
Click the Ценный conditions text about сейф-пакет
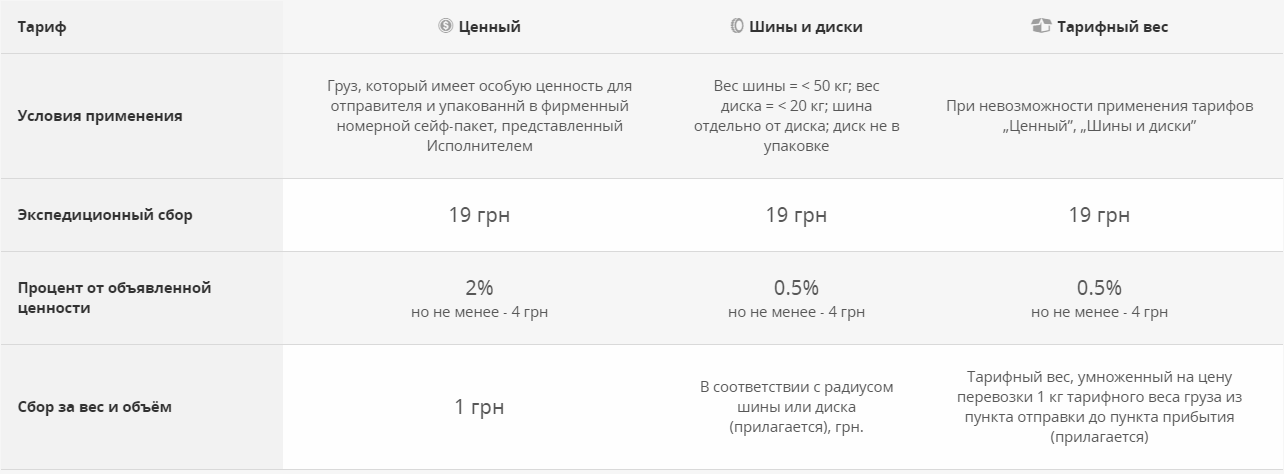479,116
